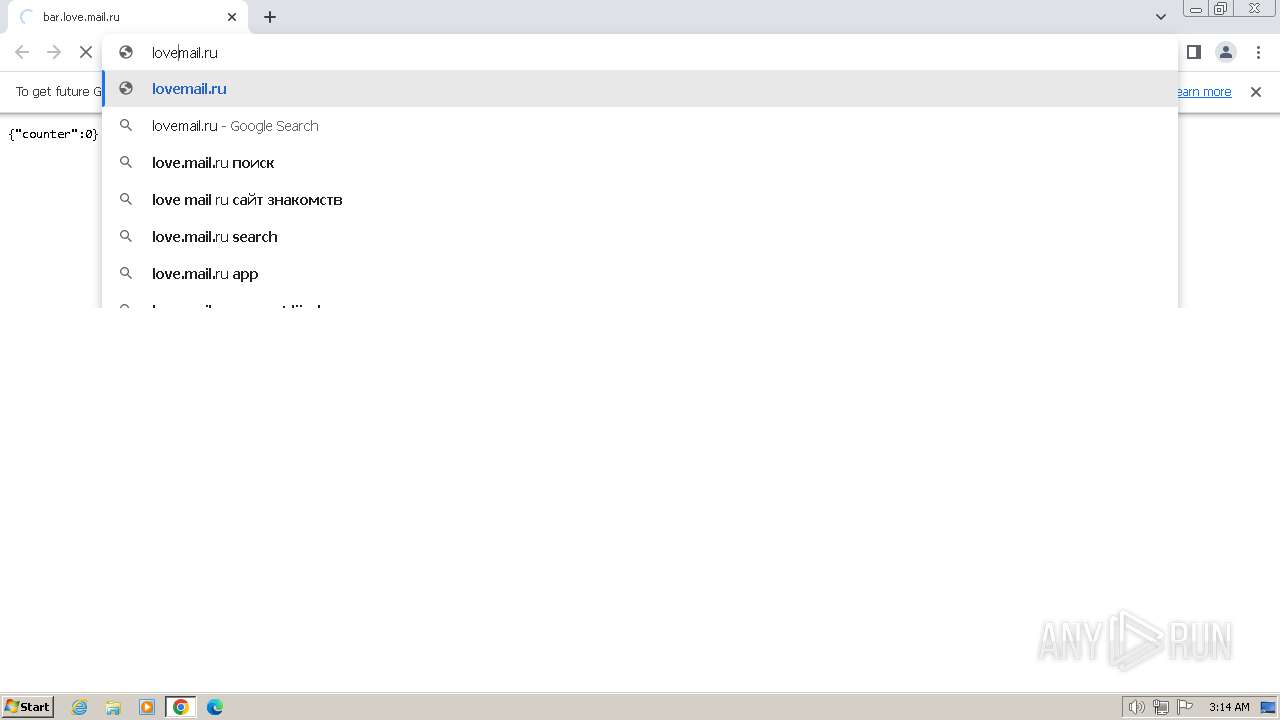Open the tab search dropdown arrow
Image resolution: width=1280 pixels, height=720 pixels.
tap(1161, 17)
